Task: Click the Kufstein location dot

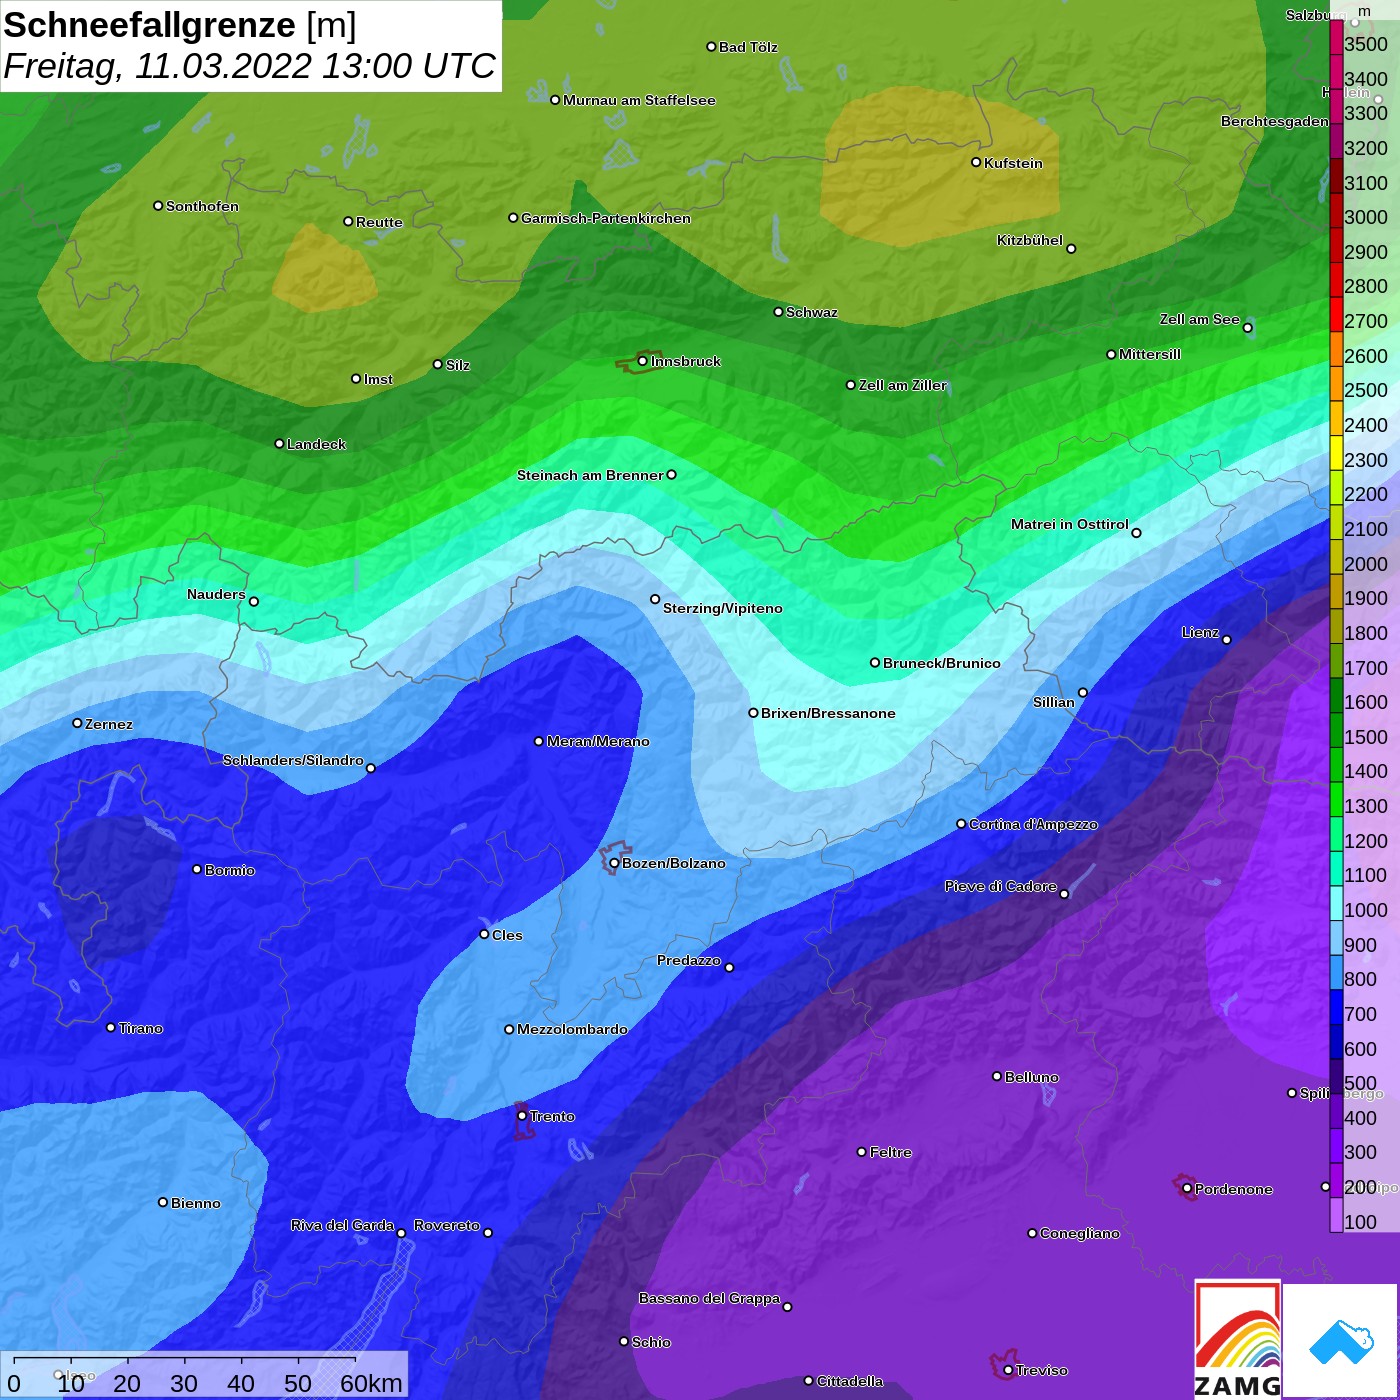Action: 976,162
